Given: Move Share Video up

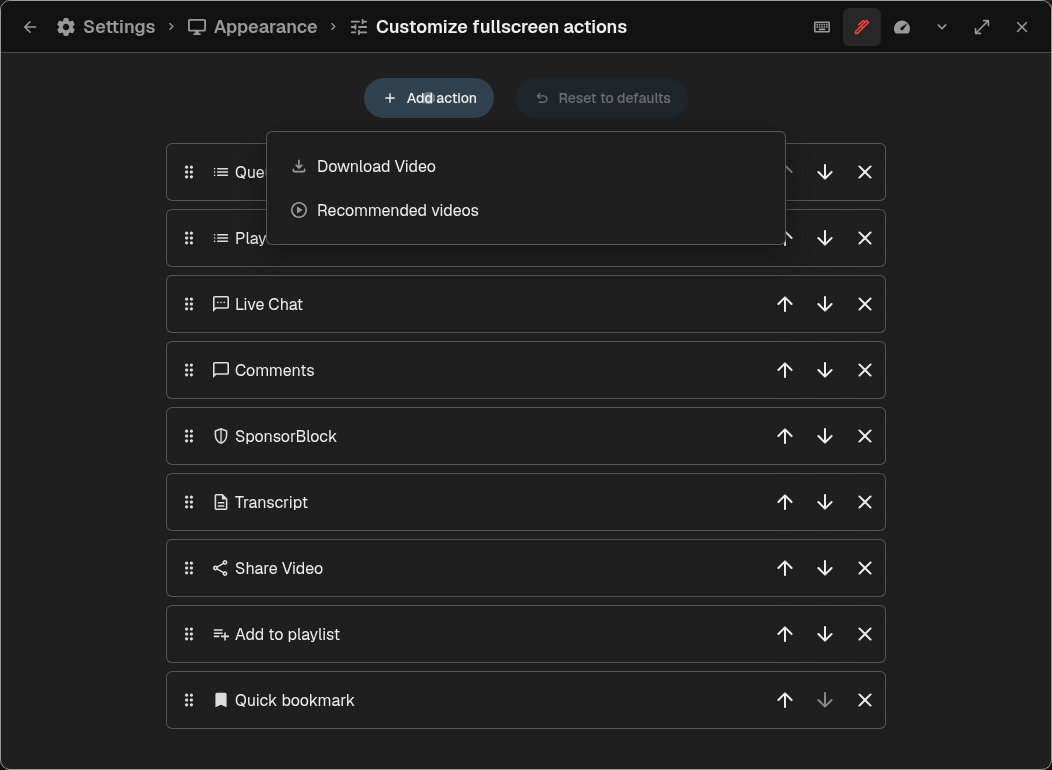Looking at the screenshot, I should coord(785,568).
